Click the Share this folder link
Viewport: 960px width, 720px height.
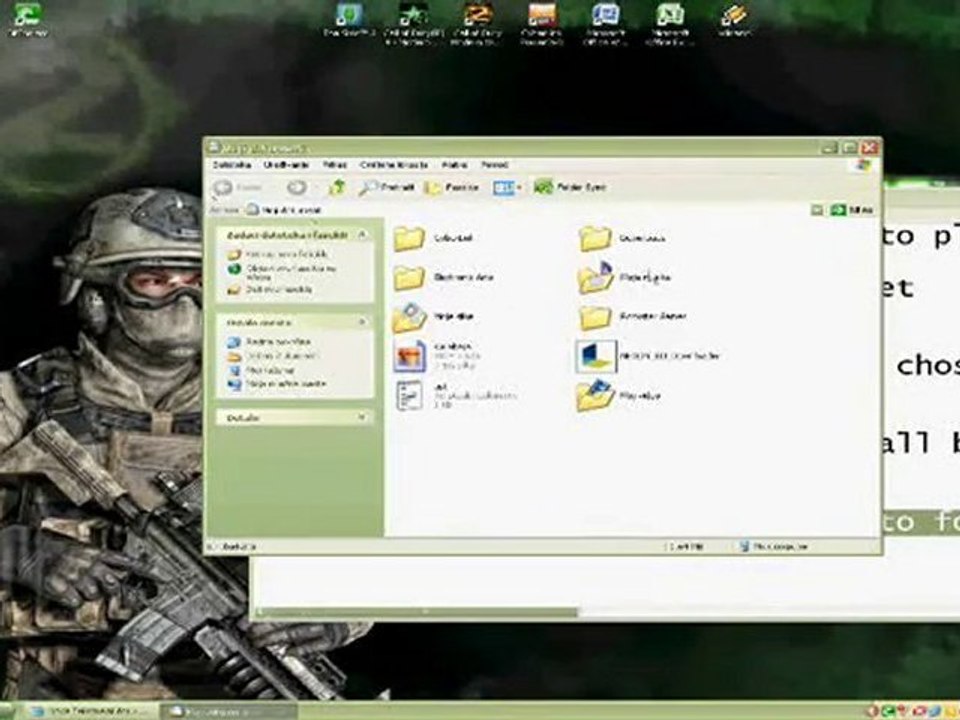(271, 290)
